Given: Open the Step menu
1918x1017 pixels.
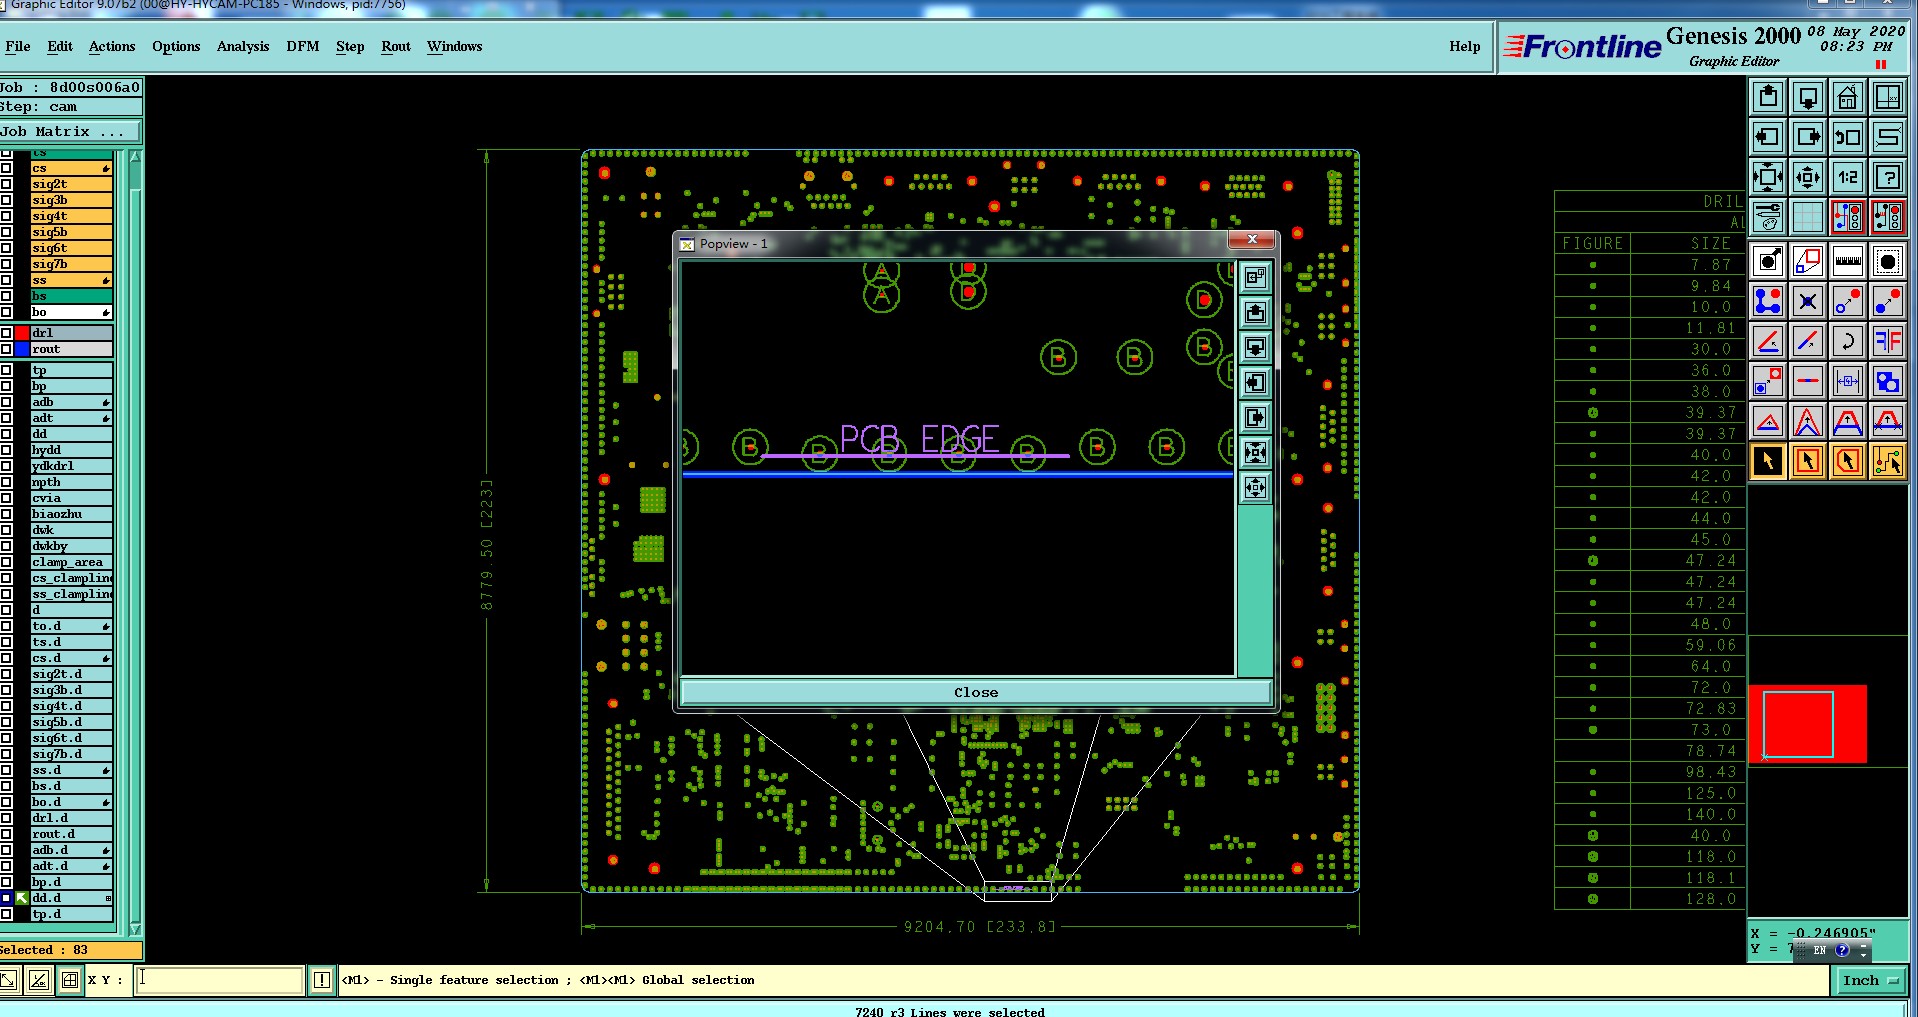Looking at the screenshot, I should click(350, 46).
